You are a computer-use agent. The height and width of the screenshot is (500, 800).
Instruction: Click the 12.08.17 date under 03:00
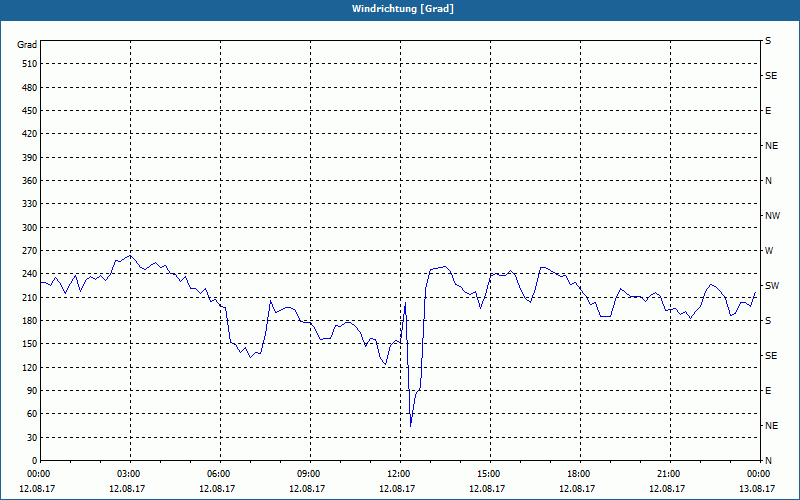pyautogui.click(x=127, y=489)
